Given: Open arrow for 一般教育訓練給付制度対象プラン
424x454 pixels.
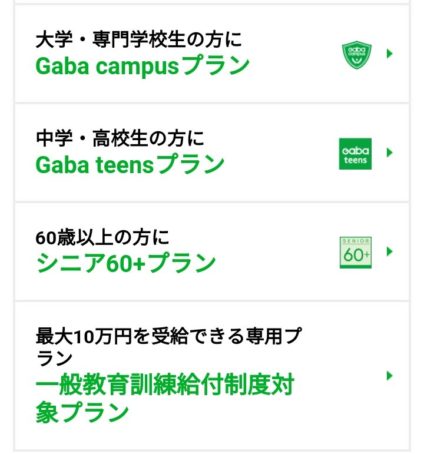Looking at the screenshot, I should click(389, 376).
